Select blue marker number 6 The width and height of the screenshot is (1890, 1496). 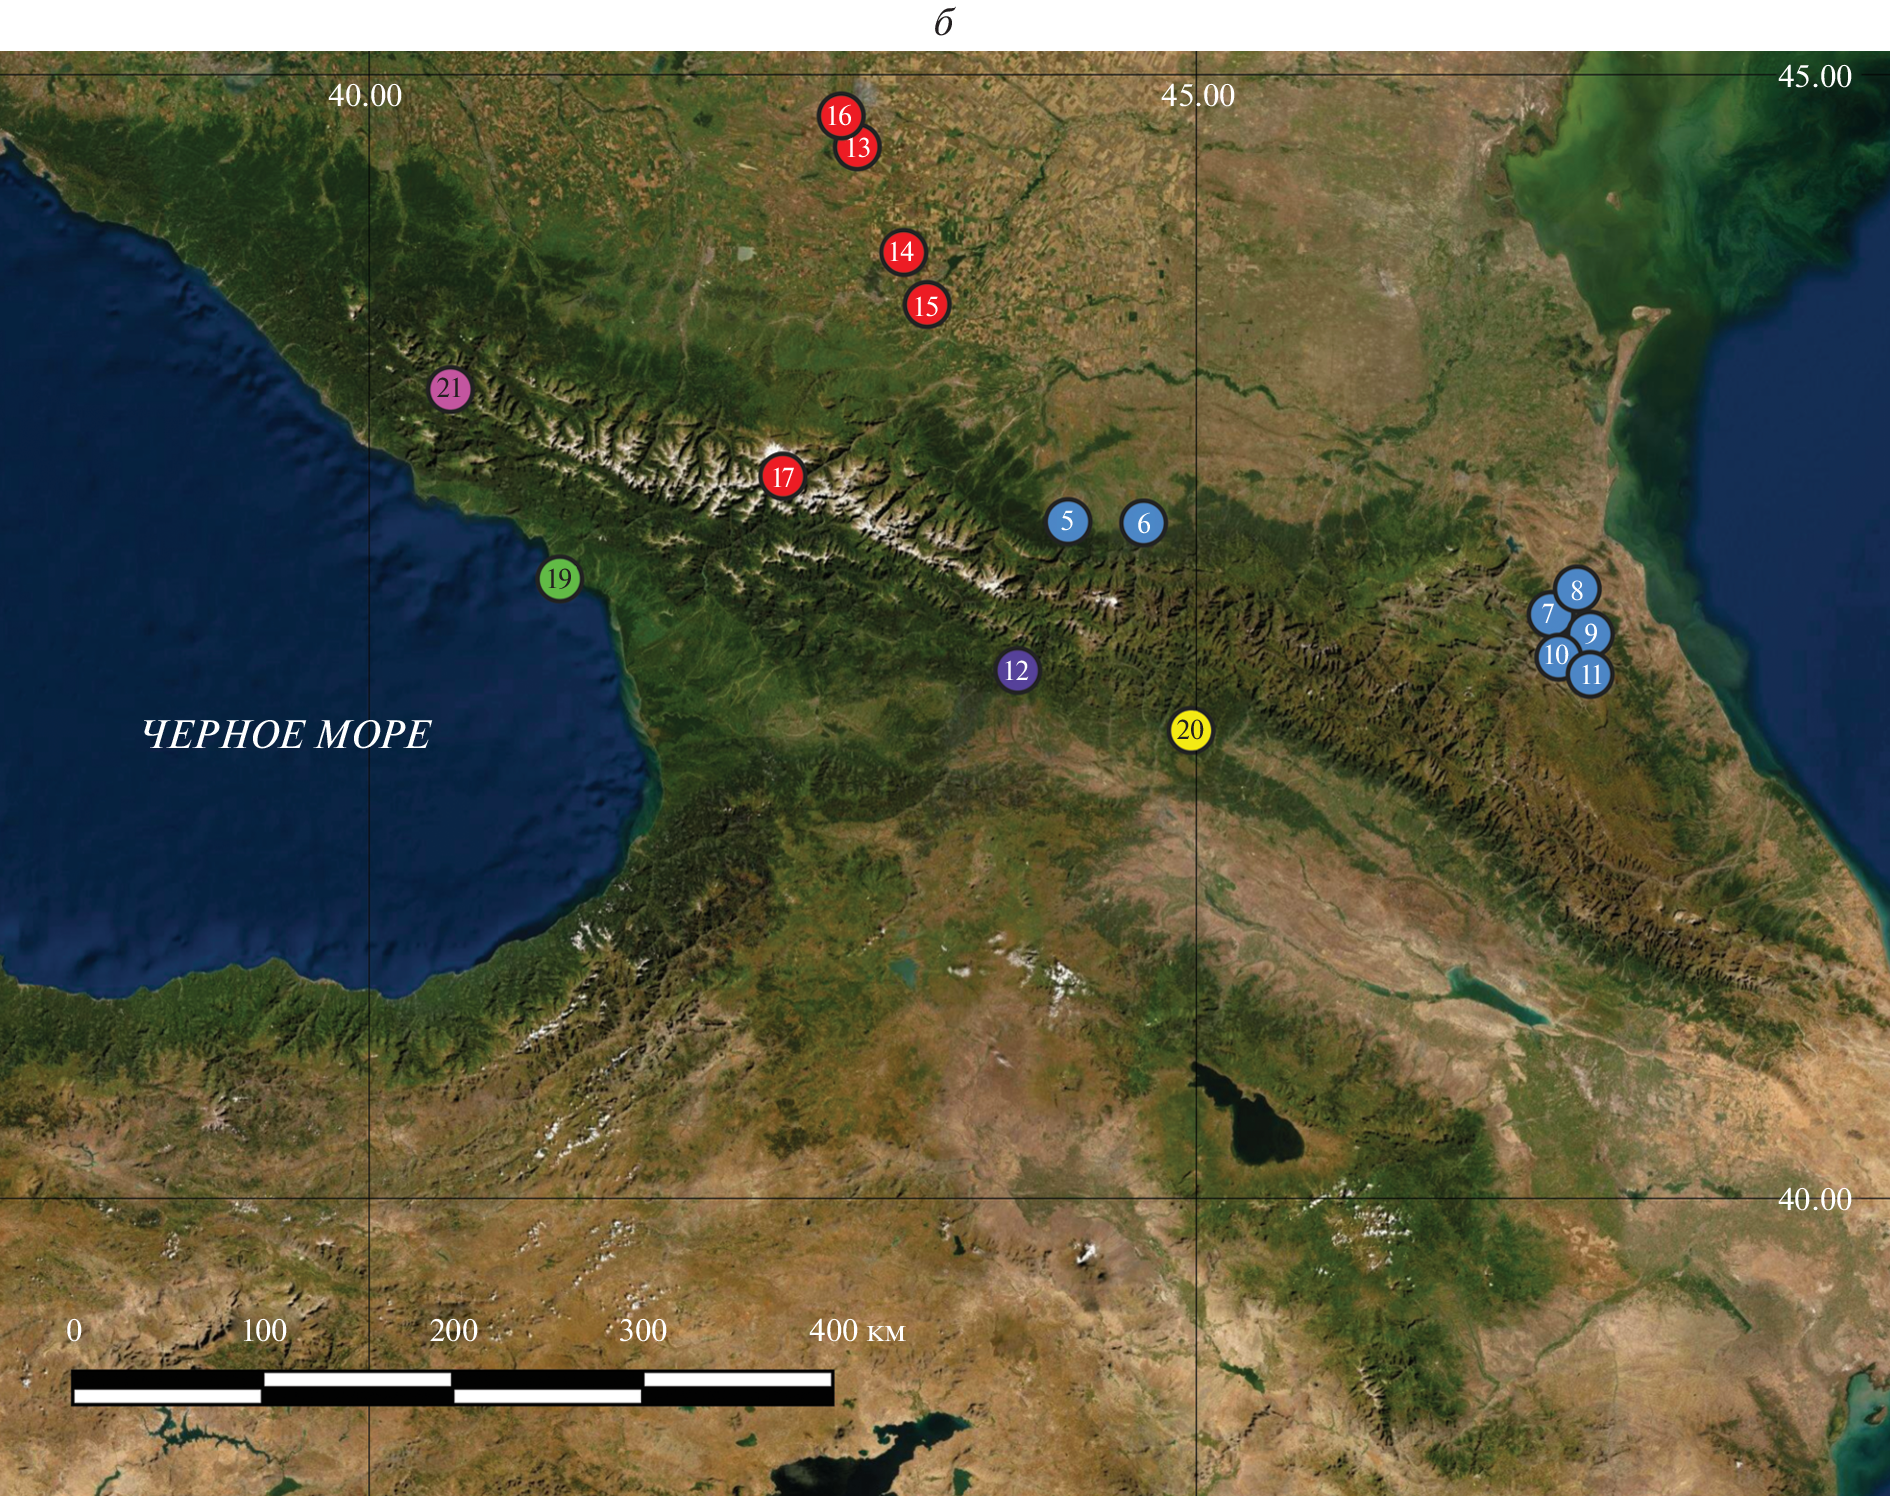[x=1143, y=523]
